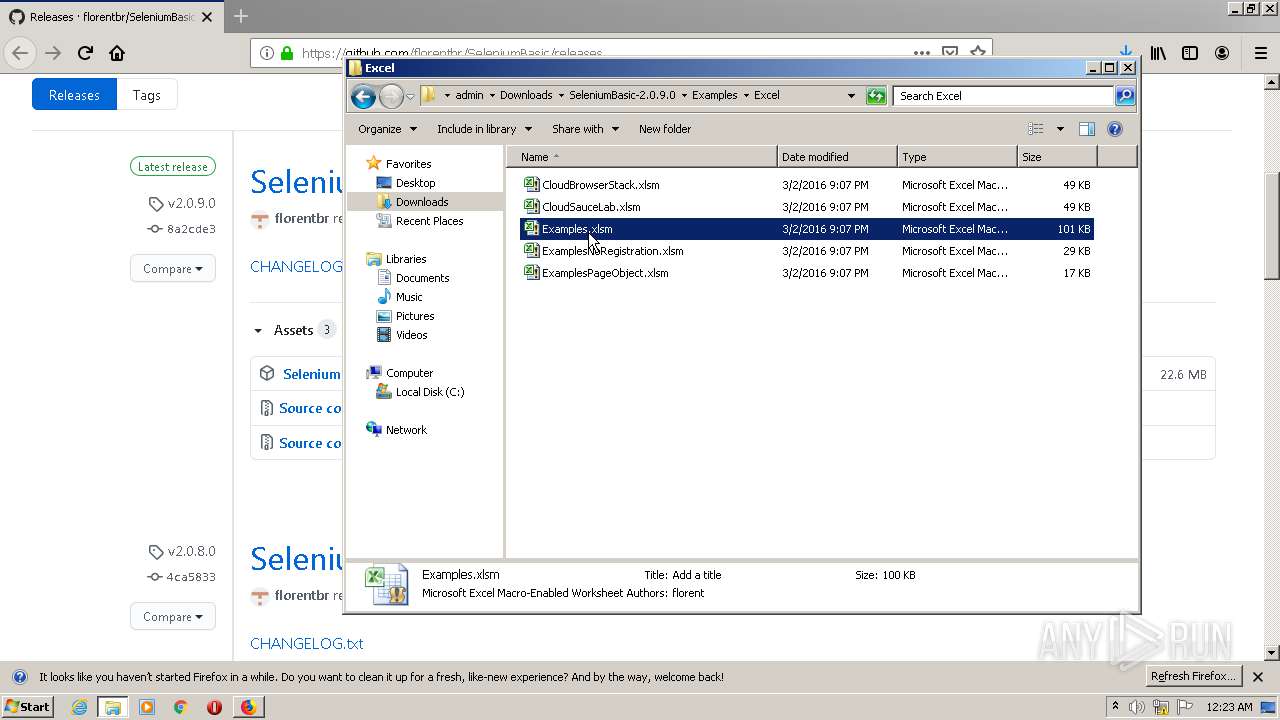Click the Explorer address bar refresh icon
The height and width of the screenshot is (720, 1280).
(x=876, y=96)
